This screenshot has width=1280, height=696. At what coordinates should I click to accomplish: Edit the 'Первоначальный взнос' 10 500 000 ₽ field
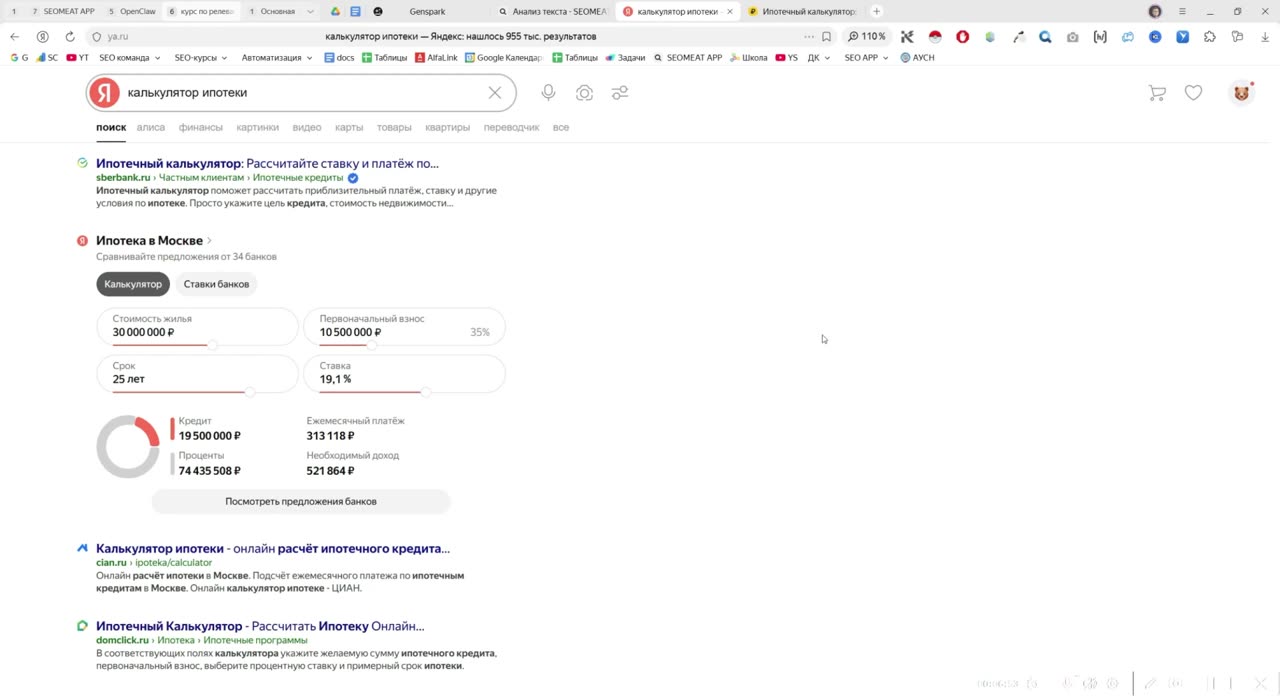click(x=404, y=326)
